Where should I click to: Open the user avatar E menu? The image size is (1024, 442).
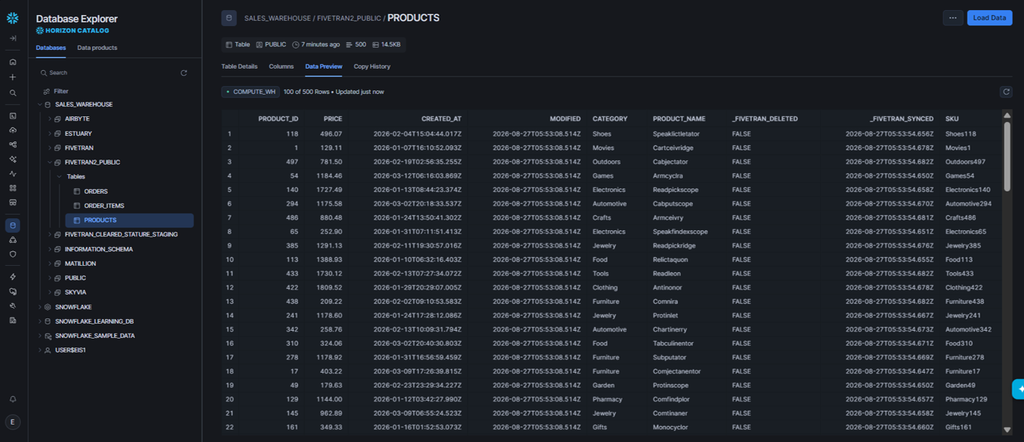point(12,422)
